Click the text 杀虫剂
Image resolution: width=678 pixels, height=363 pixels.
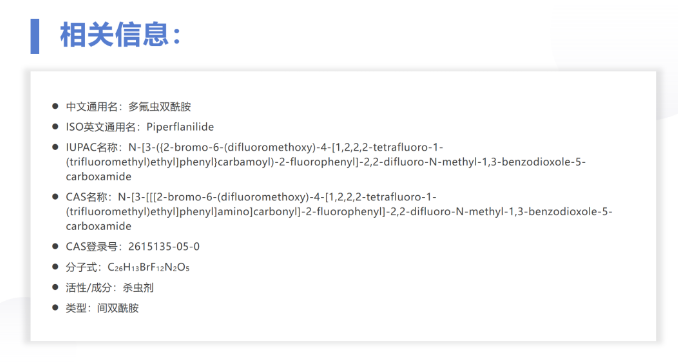138,288
